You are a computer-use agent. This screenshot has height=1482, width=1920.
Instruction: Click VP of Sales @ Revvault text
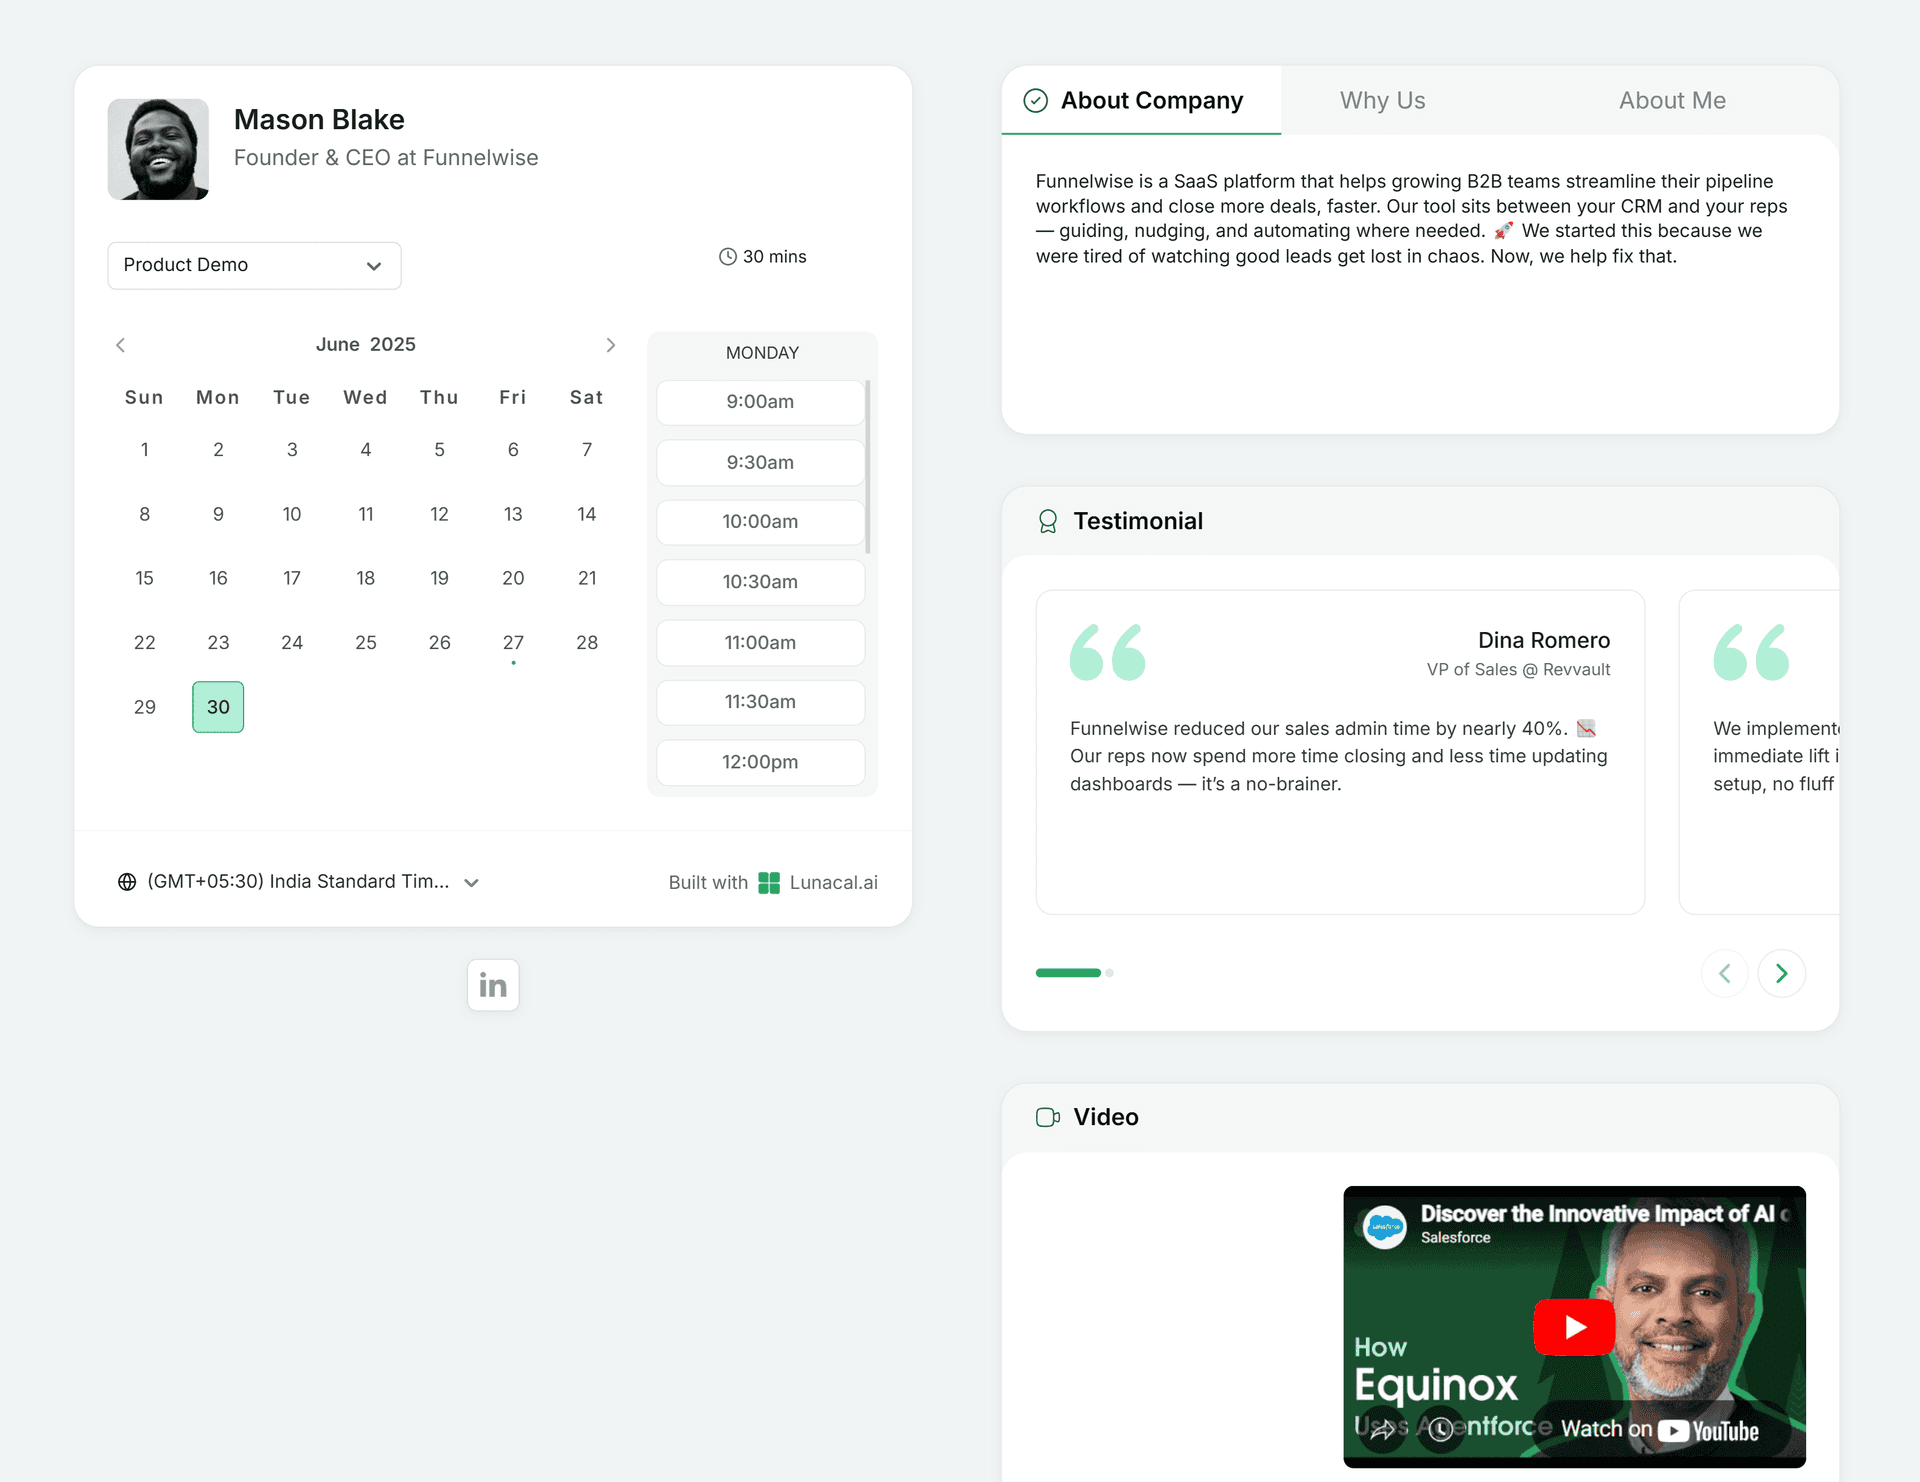1518,670
